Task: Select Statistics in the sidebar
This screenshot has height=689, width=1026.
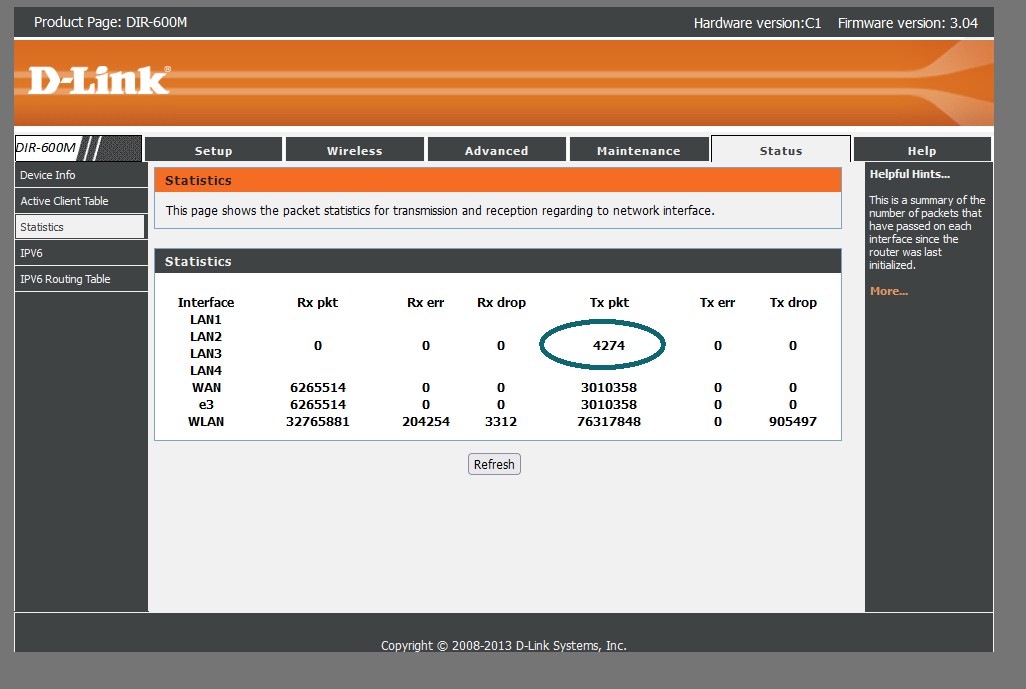Action: (x=42, y=227)
